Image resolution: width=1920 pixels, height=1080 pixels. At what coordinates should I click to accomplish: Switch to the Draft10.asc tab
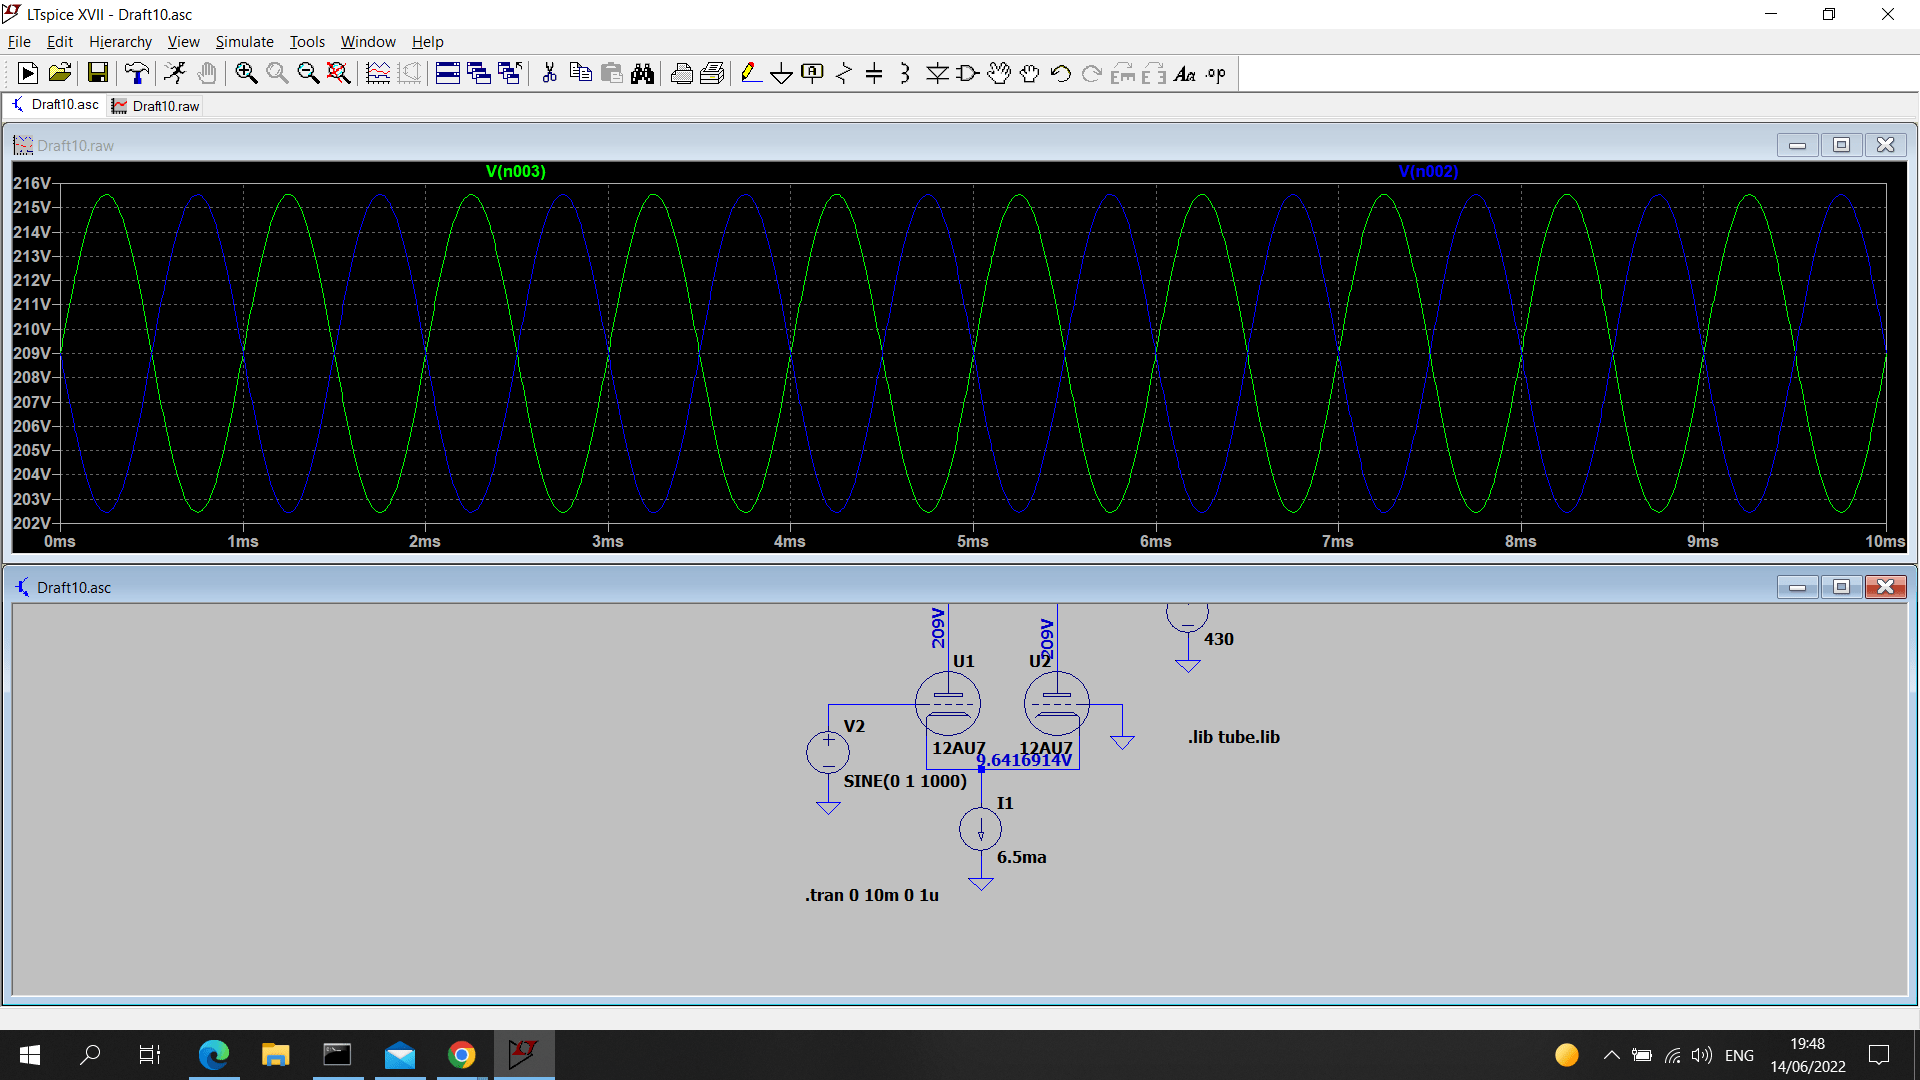pyautogui.click(x=55, y=105)
